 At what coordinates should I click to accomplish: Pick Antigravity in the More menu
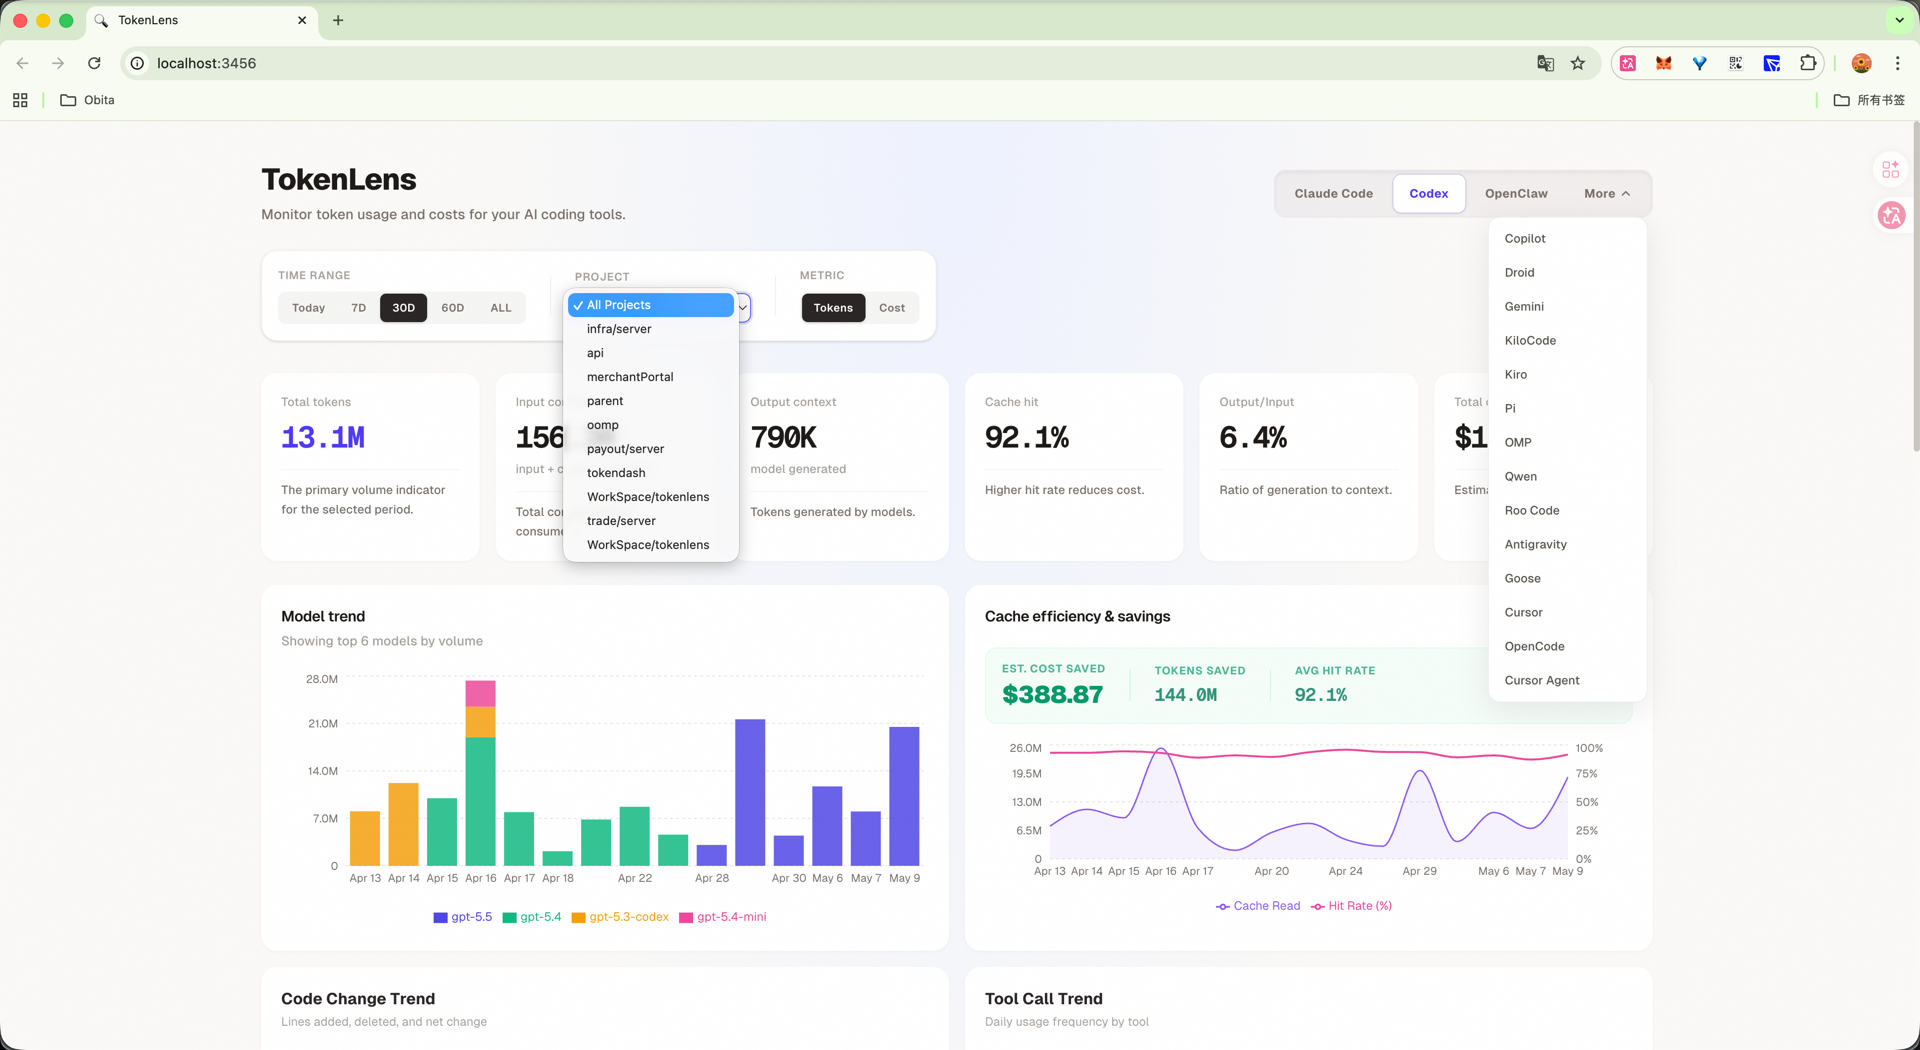(1566, 545)
